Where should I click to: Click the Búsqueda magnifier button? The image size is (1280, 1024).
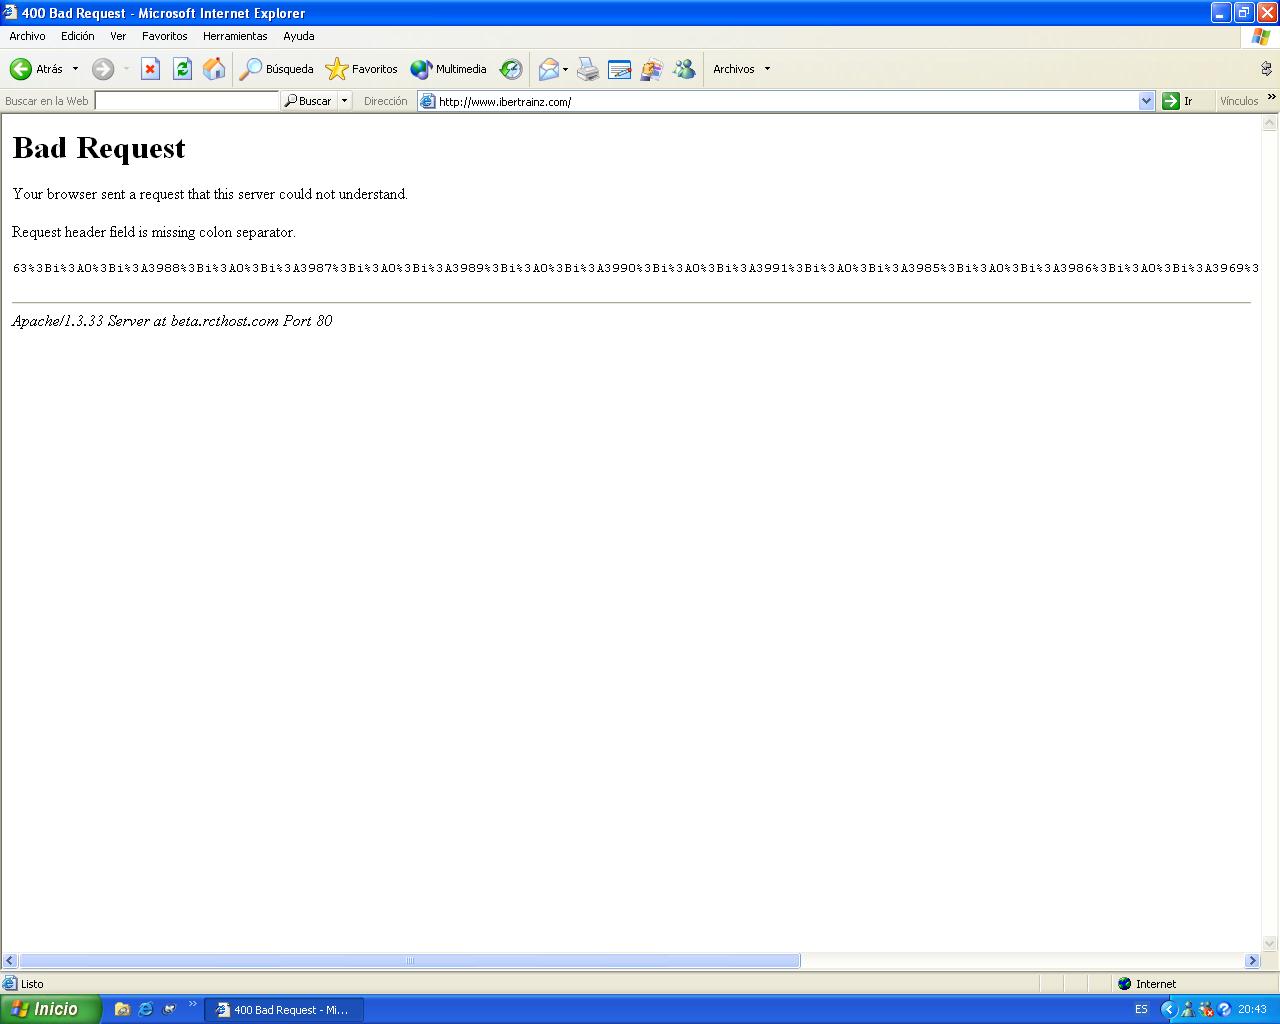[x=277, y=69]
